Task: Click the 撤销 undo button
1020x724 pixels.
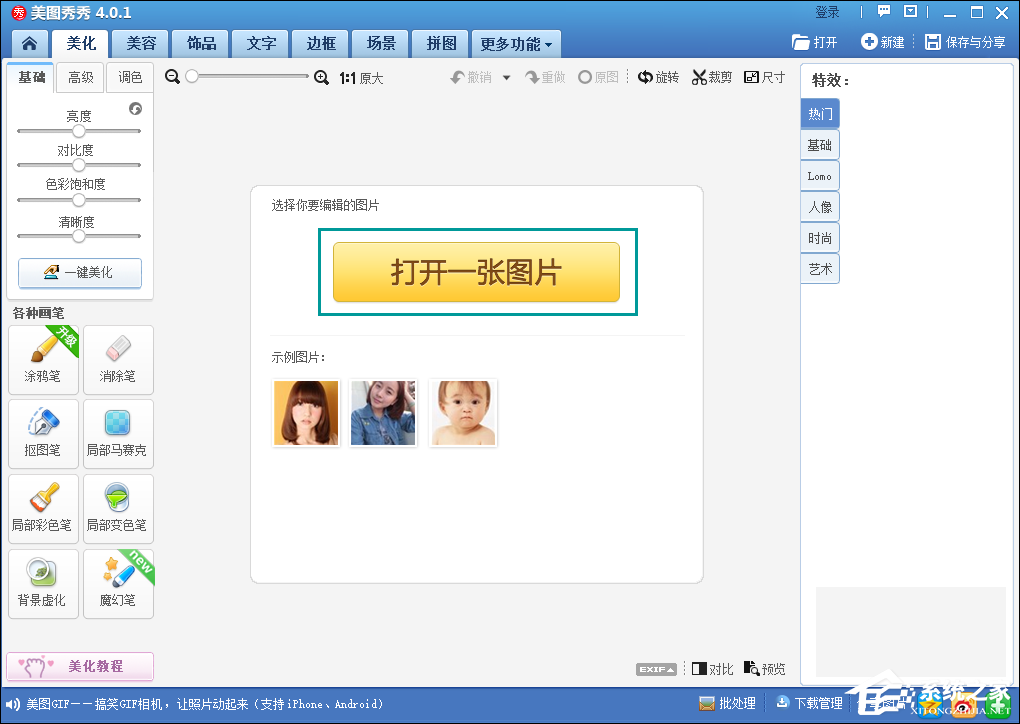Action: 471,77
